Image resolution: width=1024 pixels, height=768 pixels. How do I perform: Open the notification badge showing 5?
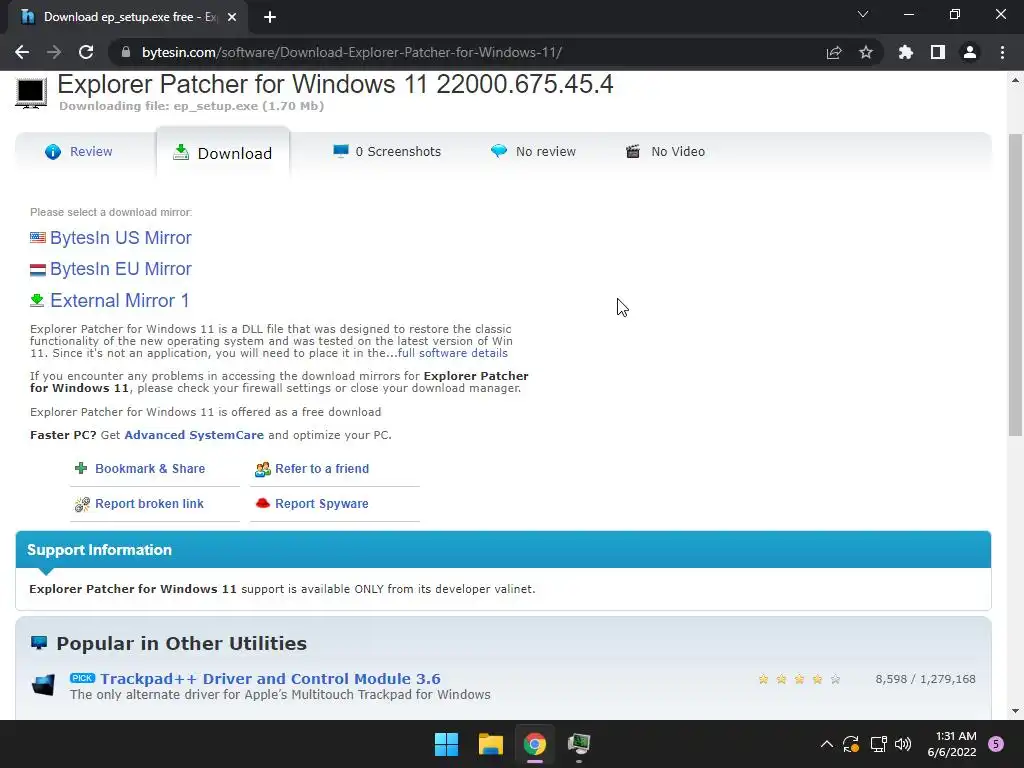[996, 744]
